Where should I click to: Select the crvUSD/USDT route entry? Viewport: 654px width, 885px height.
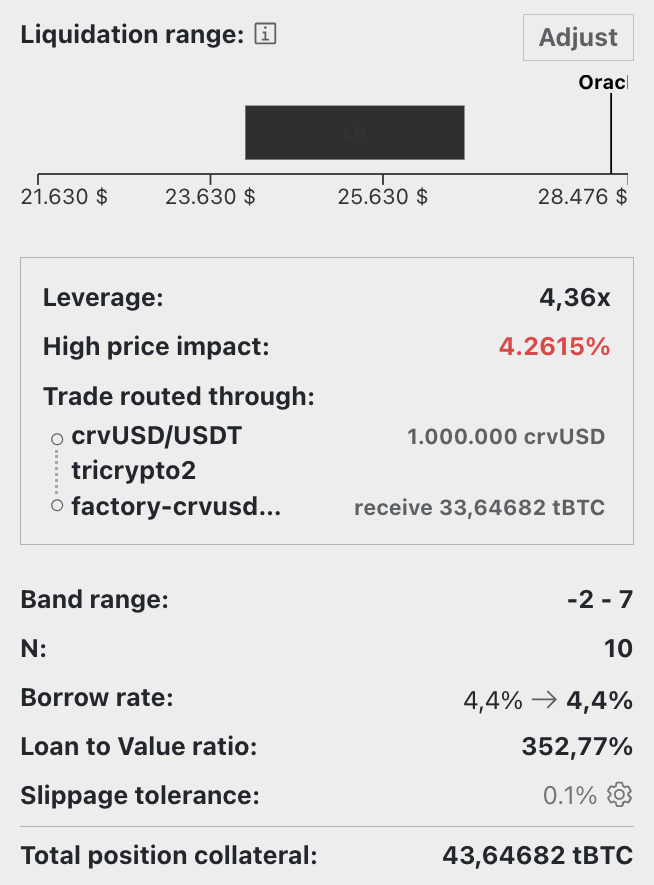point(156,436)
